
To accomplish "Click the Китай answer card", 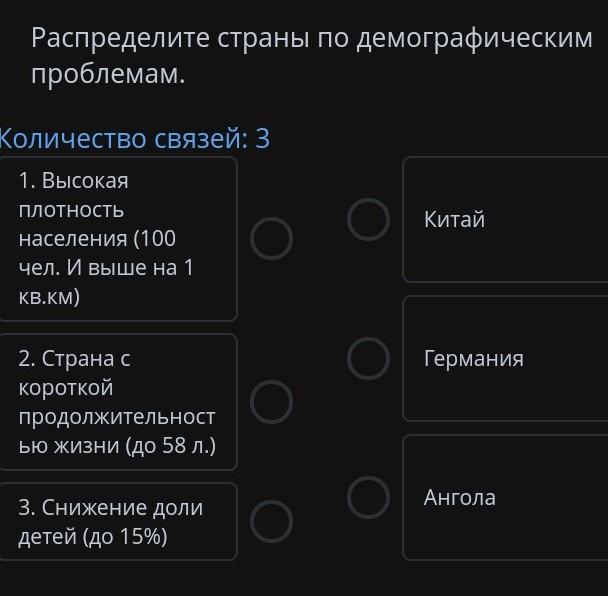I will click(x=505, y=219).
